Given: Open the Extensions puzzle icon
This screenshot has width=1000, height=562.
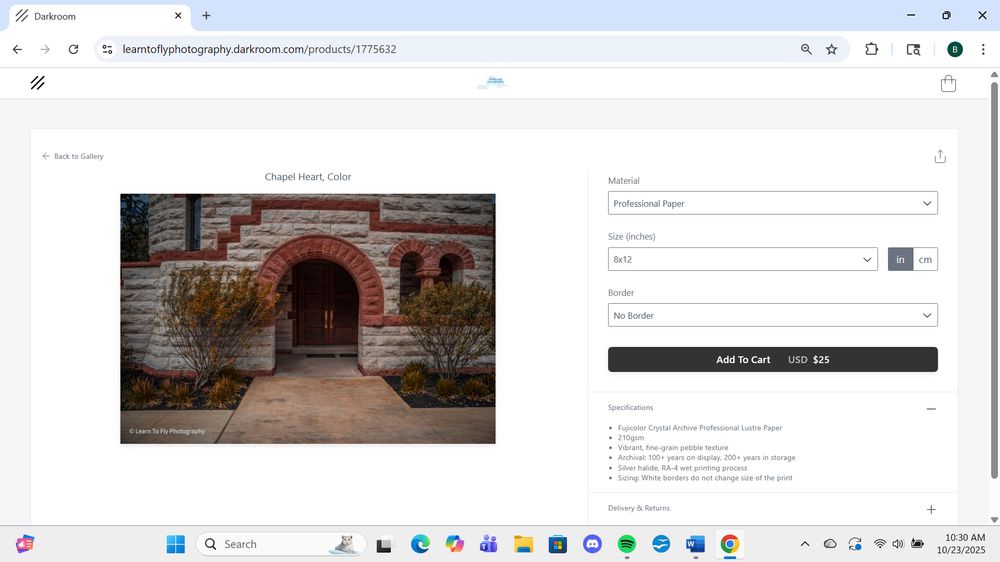Looking at the screenshot, I should pyautogui.click(x=871, y=49).
